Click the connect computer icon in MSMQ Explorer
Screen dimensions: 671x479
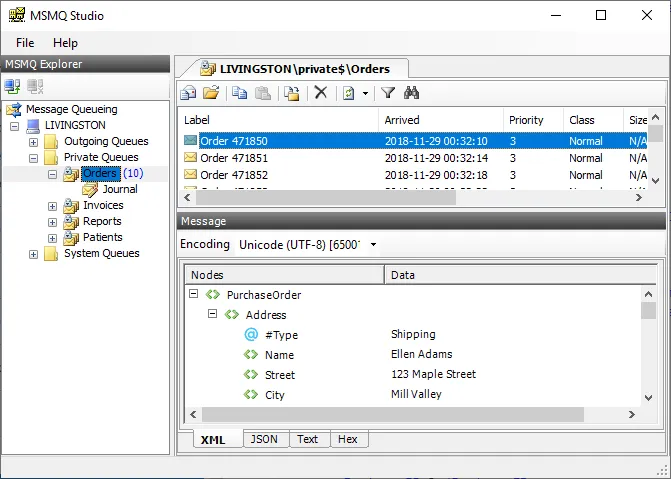point(12,86)
